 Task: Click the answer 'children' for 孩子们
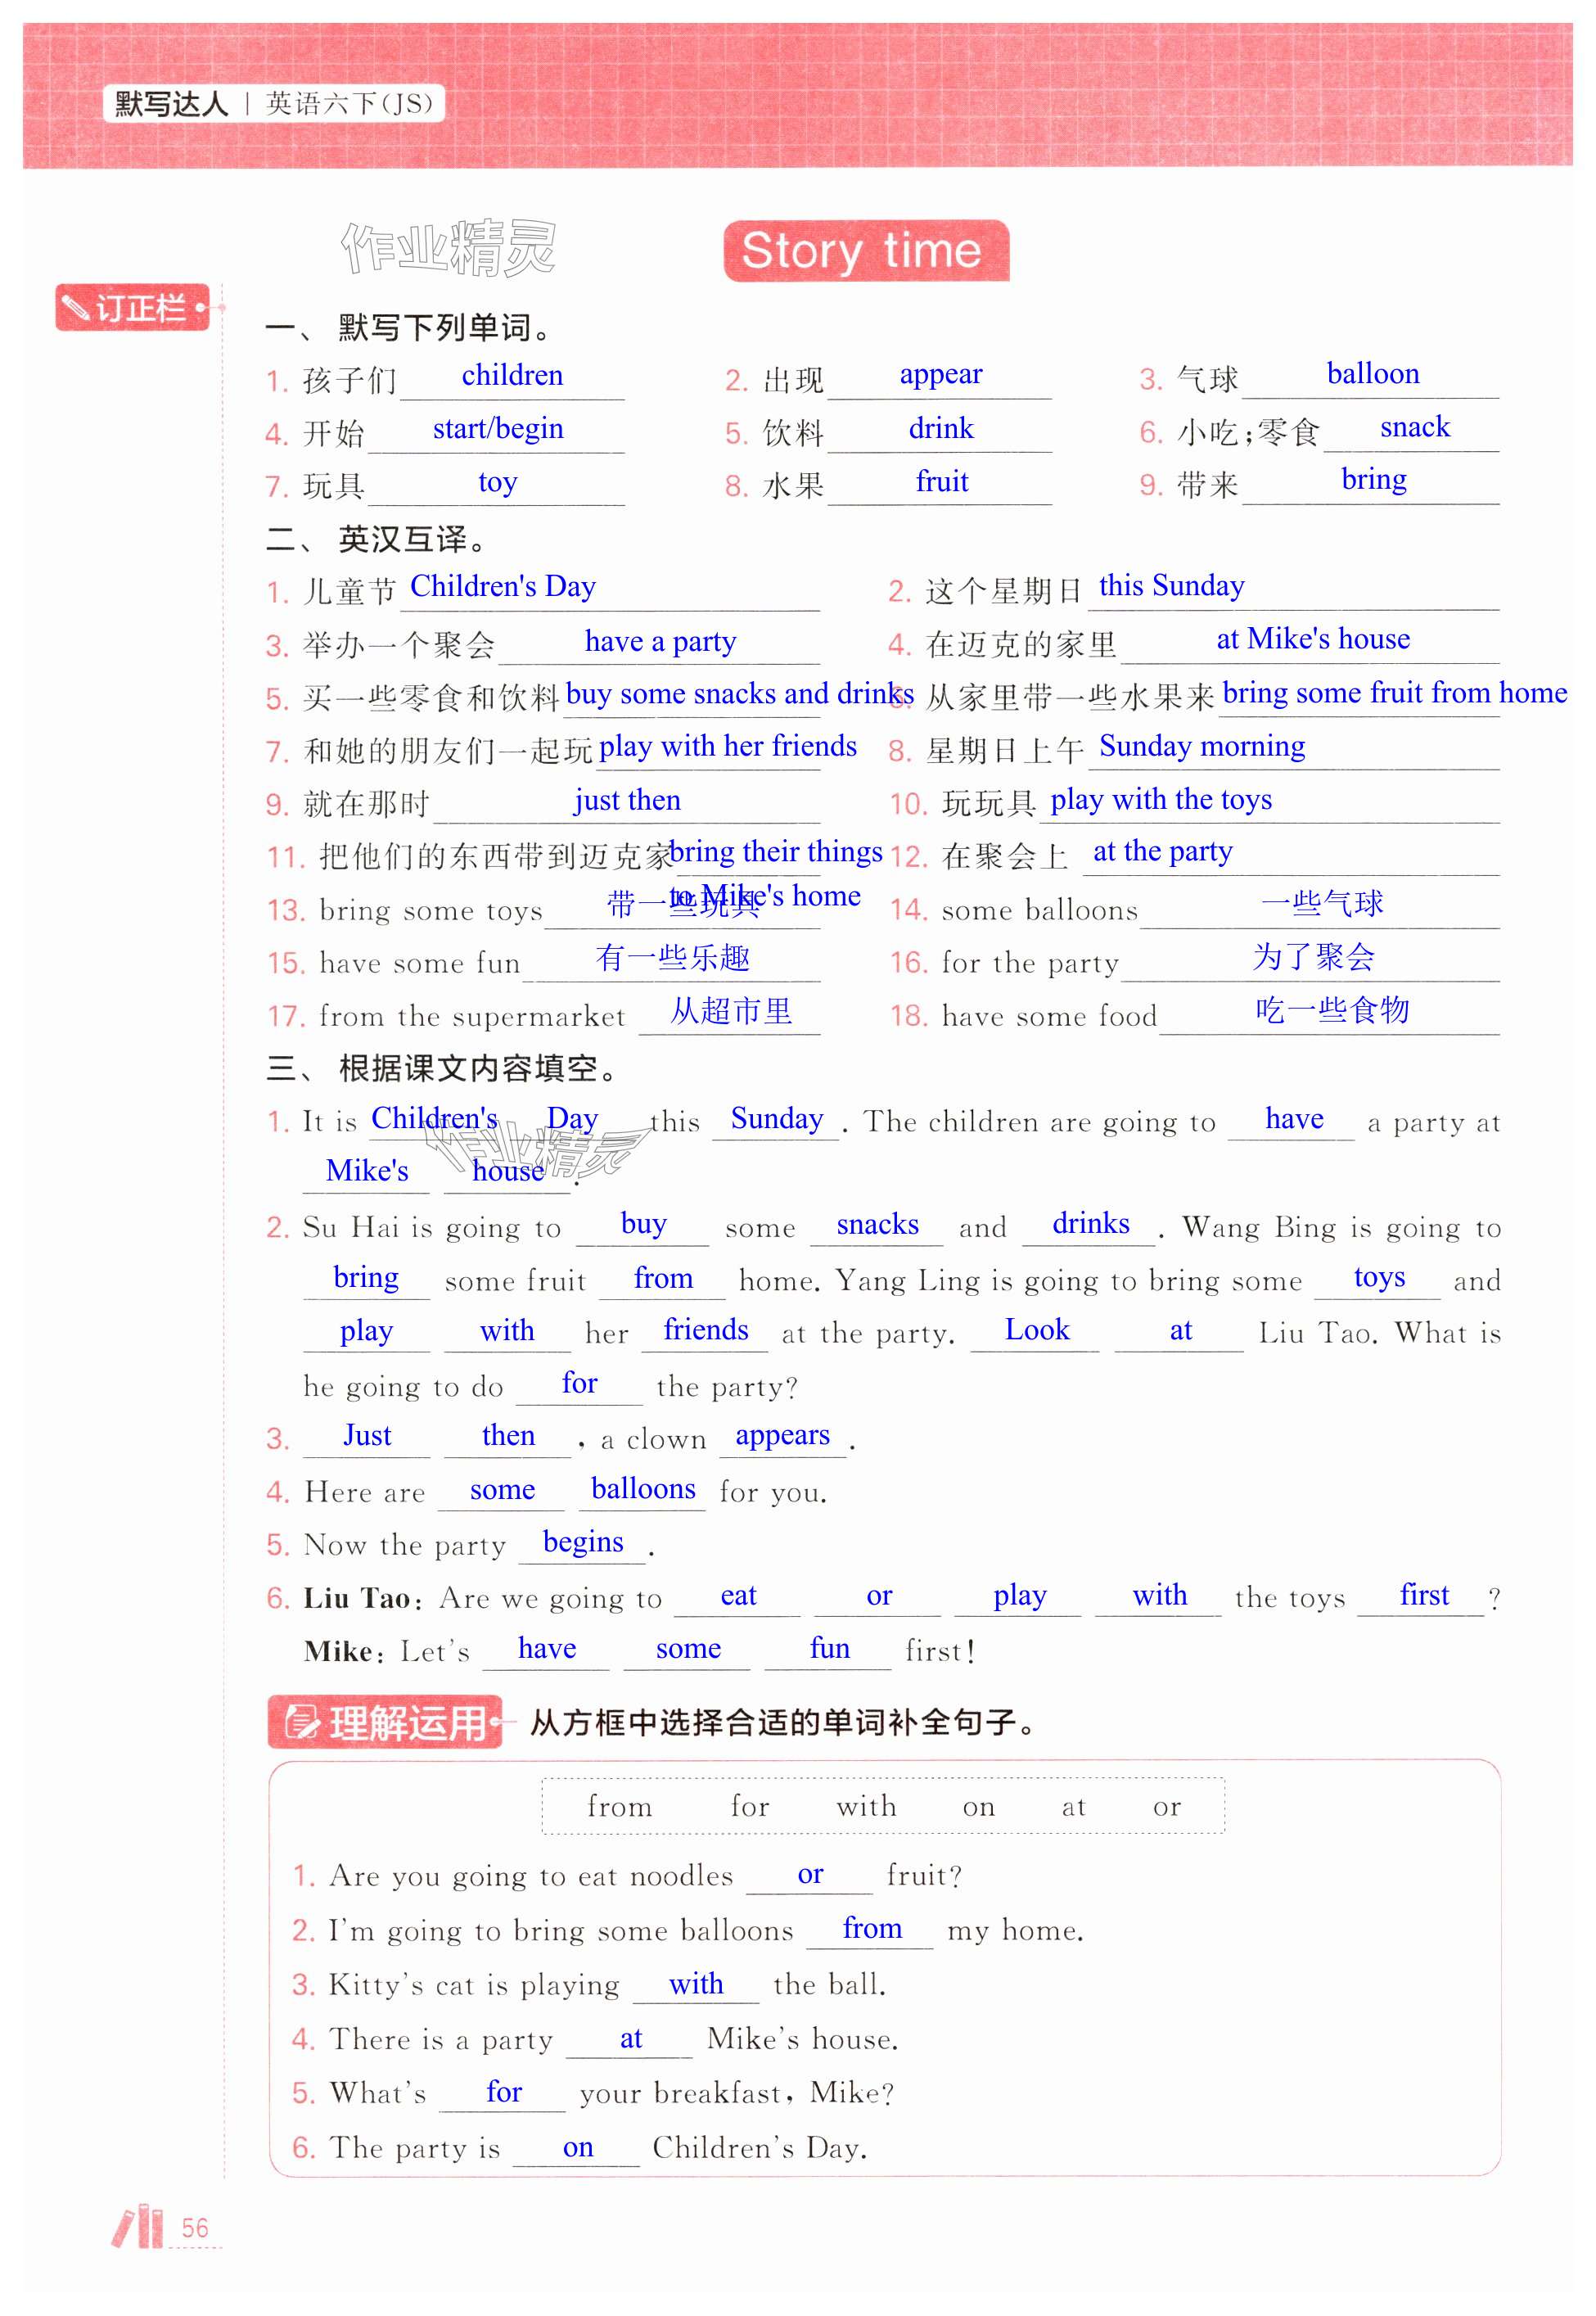[512, 376]
